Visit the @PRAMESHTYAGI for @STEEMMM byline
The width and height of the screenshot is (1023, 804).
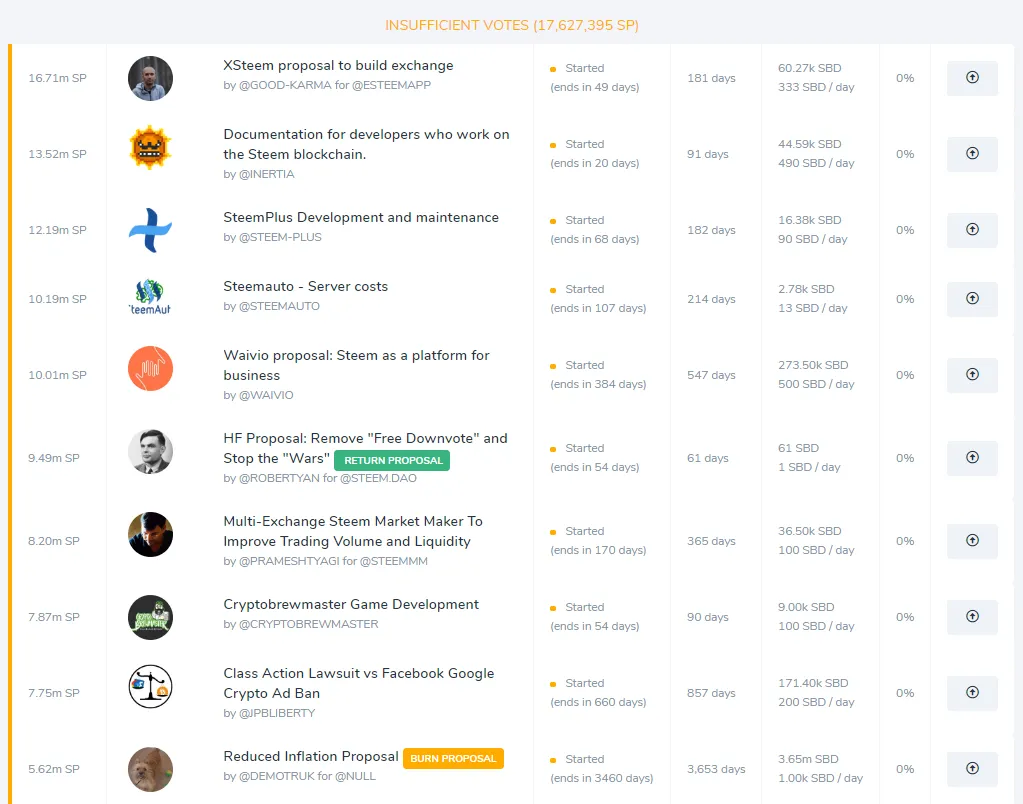tap(326, 561)
